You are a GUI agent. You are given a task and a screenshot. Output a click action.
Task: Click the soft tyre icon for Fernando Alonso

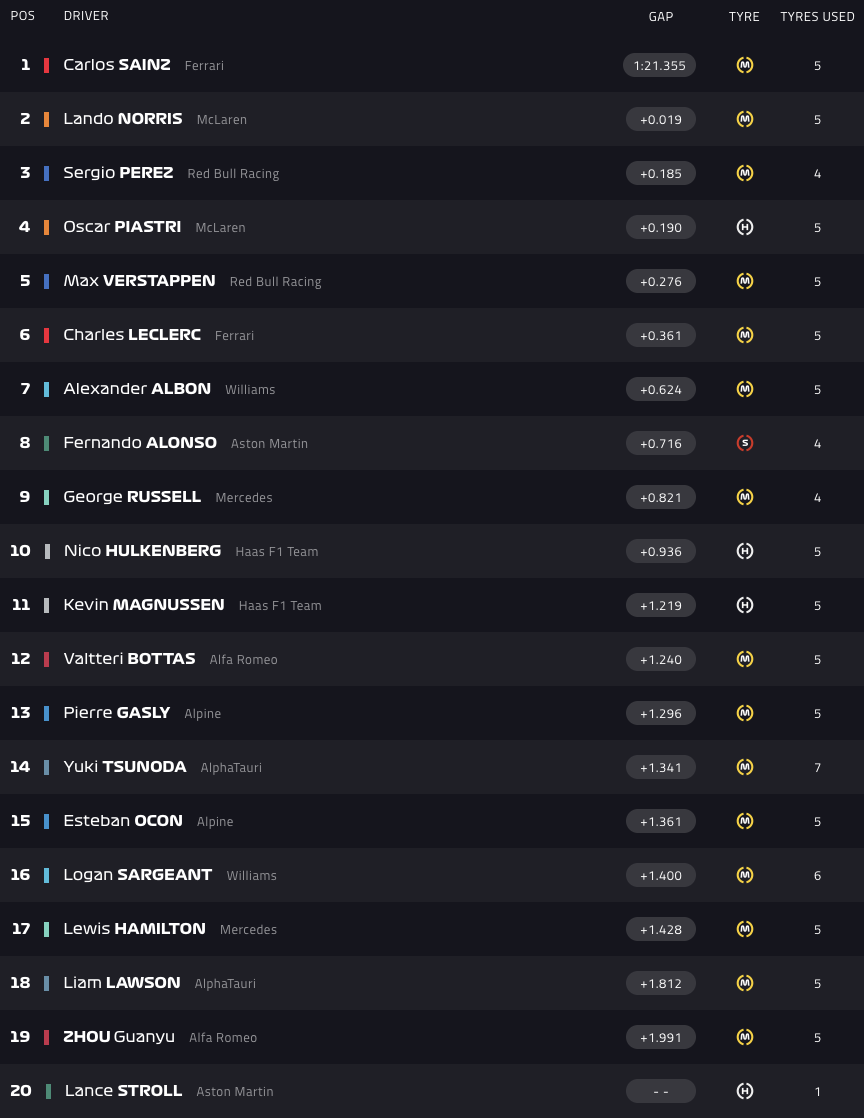click(x=744, y=443)
